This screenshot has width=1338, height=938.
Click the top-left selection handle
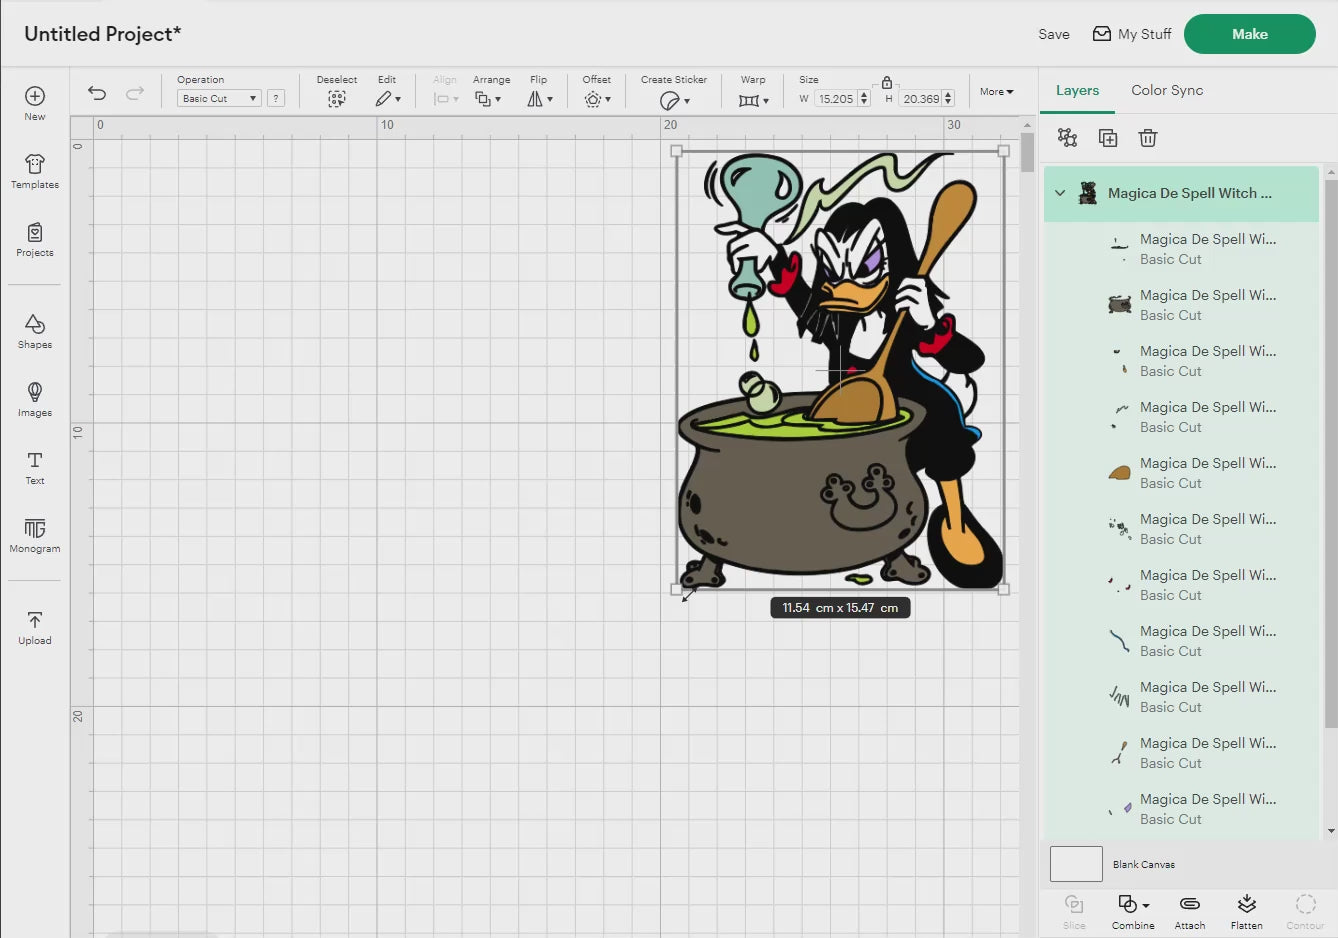point(676,151)
